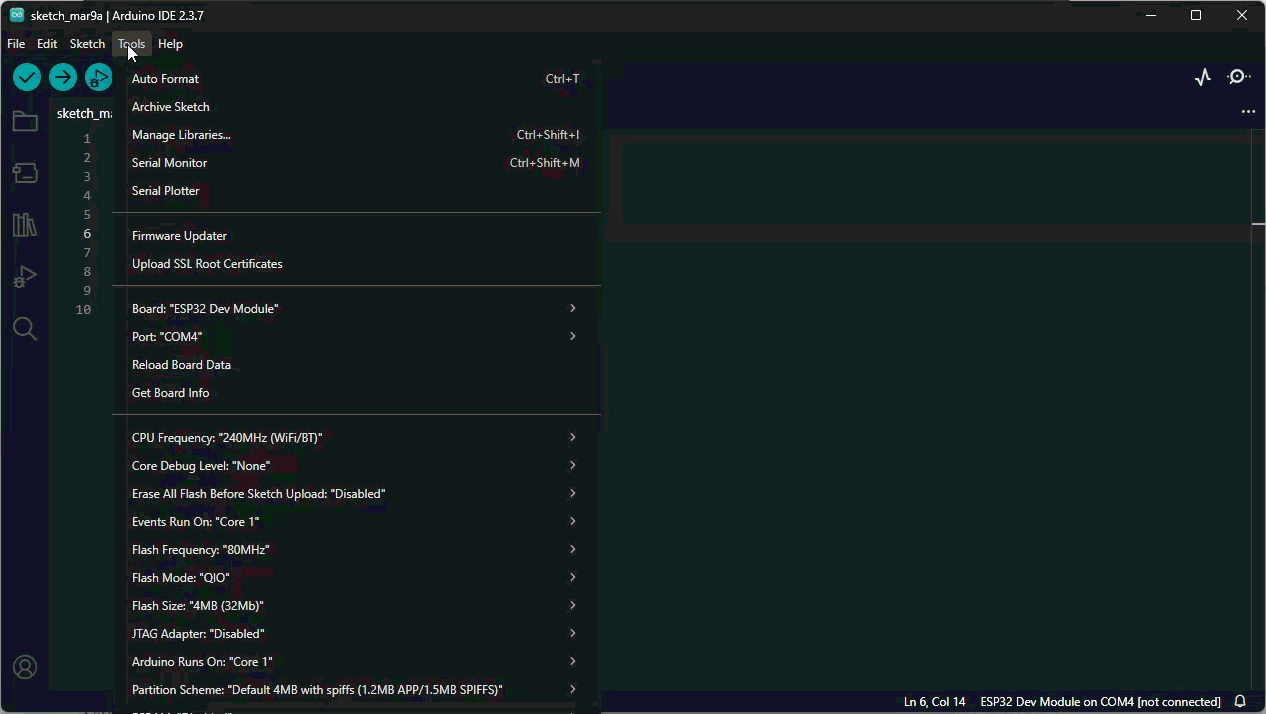Click the Upload arrow button

click(x=63, y=77)
